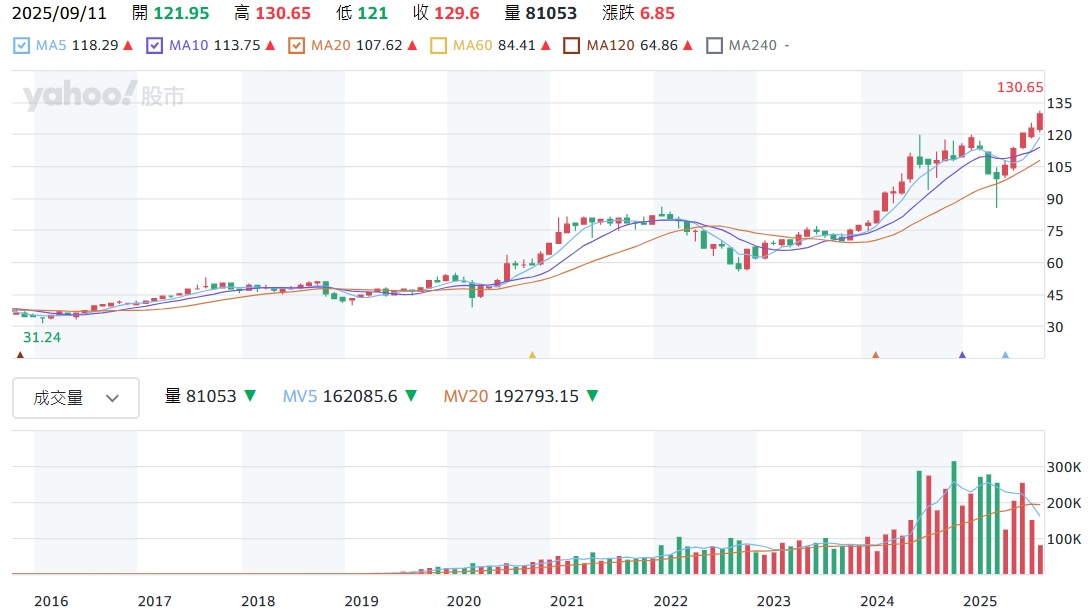Click the light blue triangle event marker
The height and width of the screenshot is (613, 1088).
point(1005,354)
